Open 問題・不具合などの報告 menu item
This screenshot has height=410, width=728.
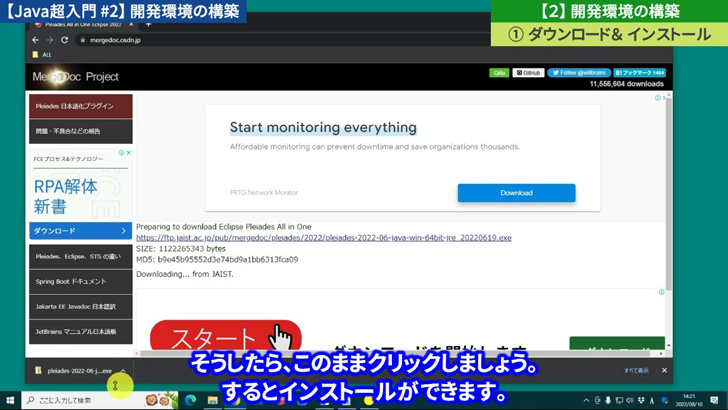click(81, 131)
